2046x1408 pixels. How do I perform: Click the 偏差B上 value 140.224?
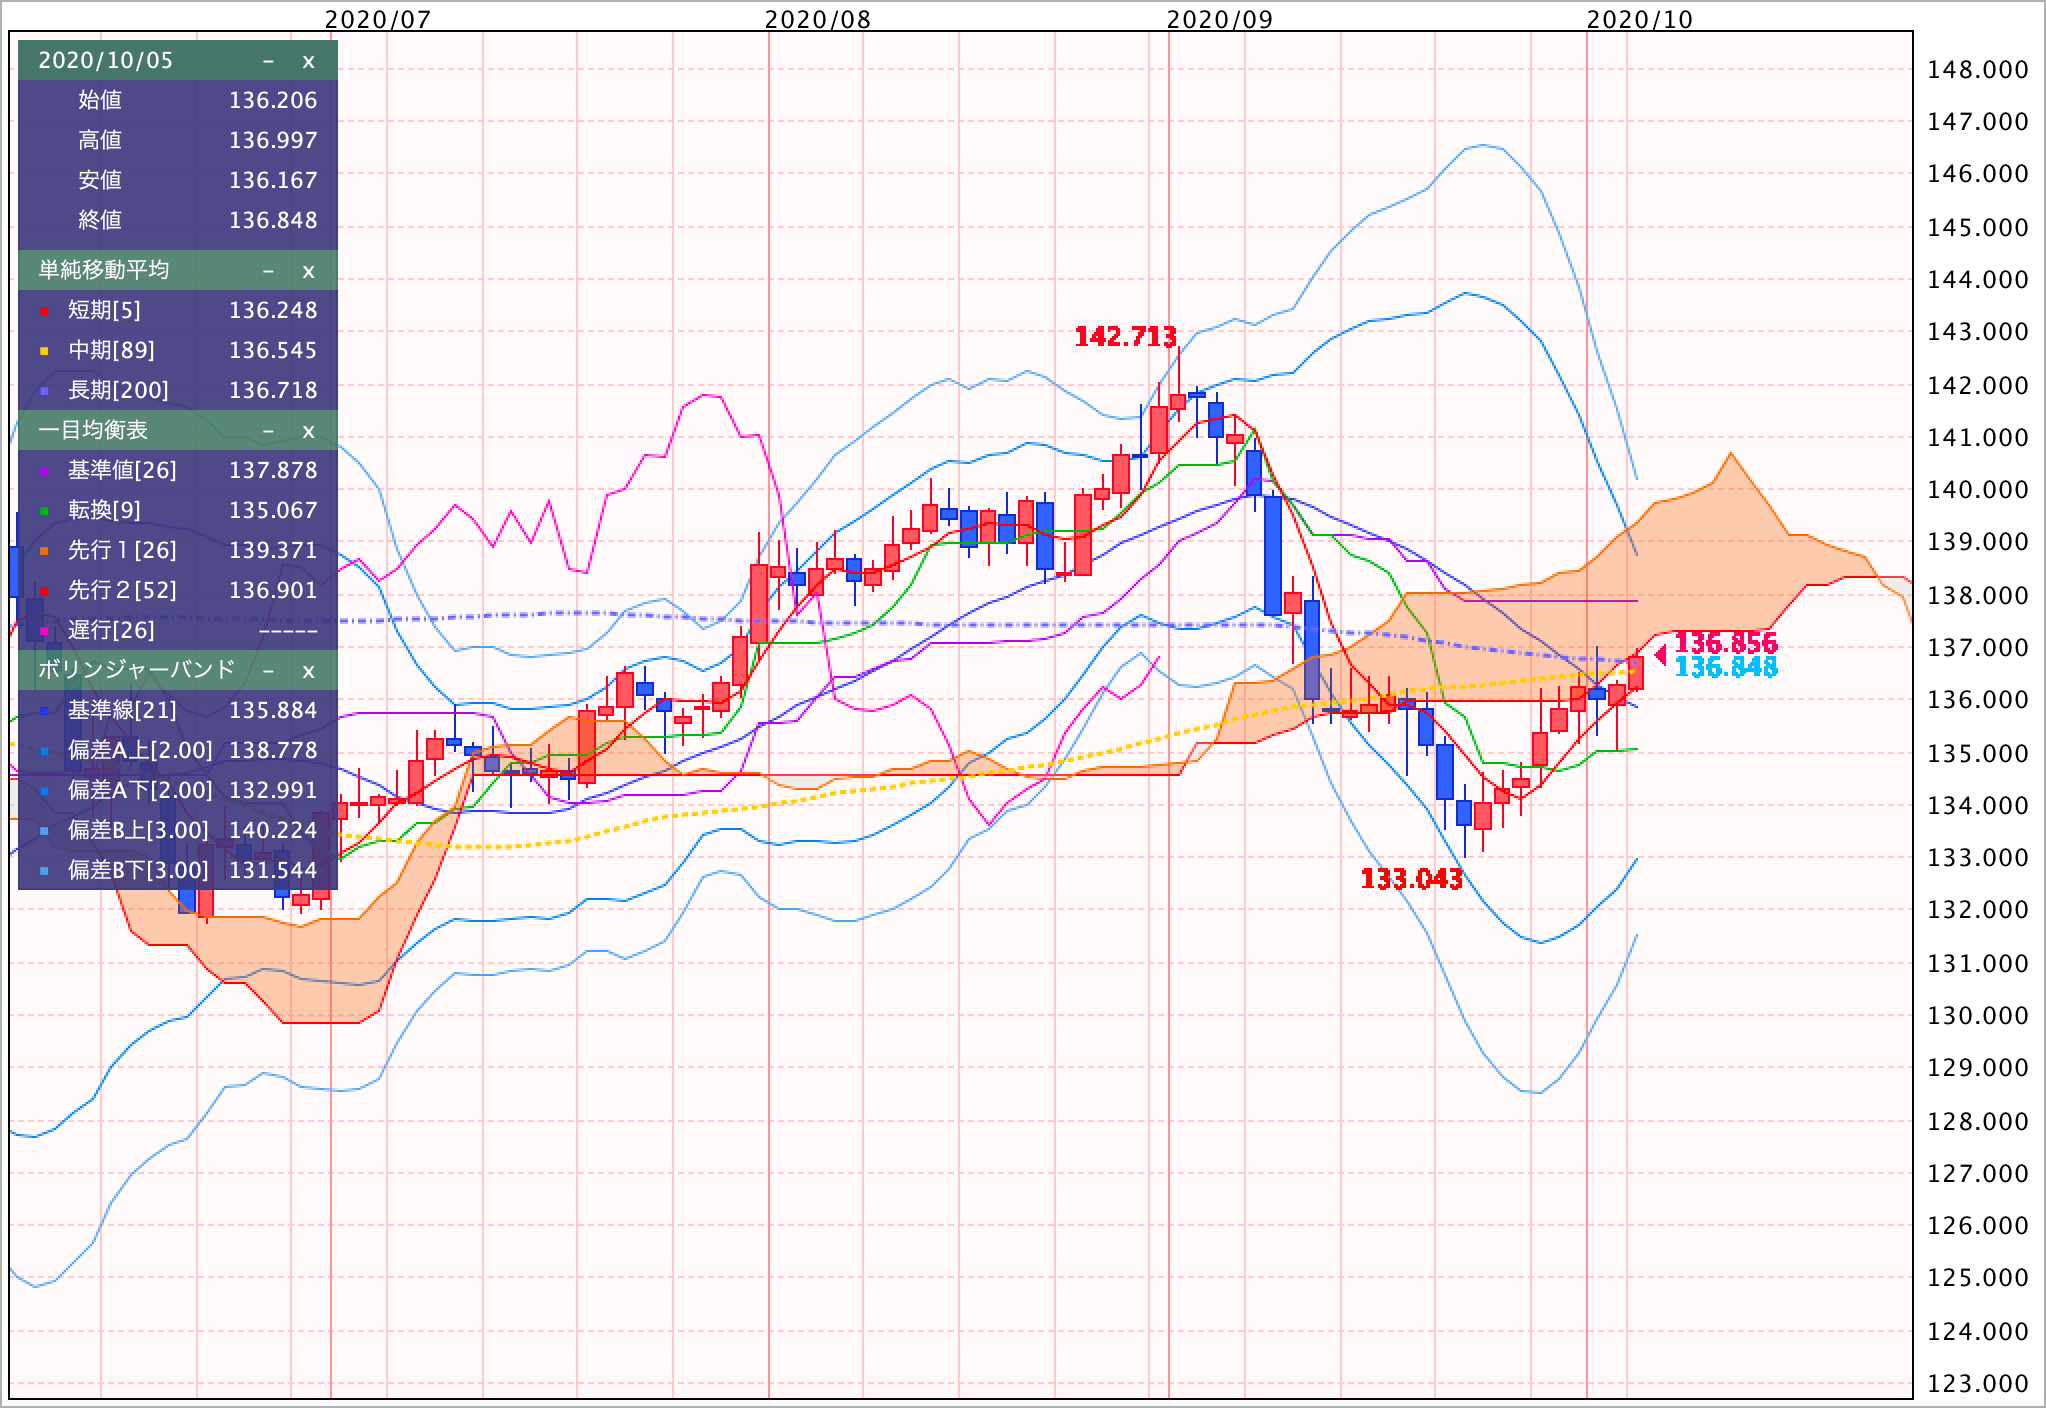pyautogui.click(x=273, y=831)
